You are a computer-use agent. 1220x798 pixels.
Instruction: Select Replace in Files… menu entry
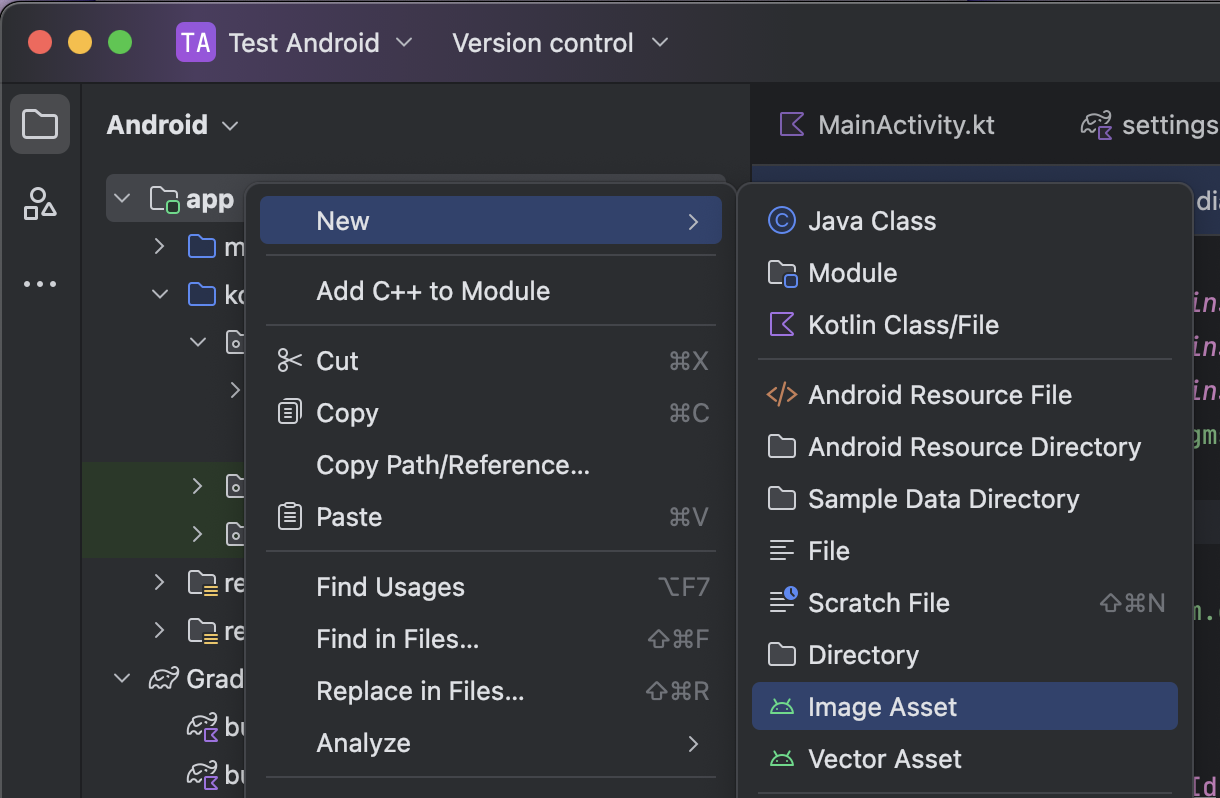pyautogui.click(x=491, y=691)
